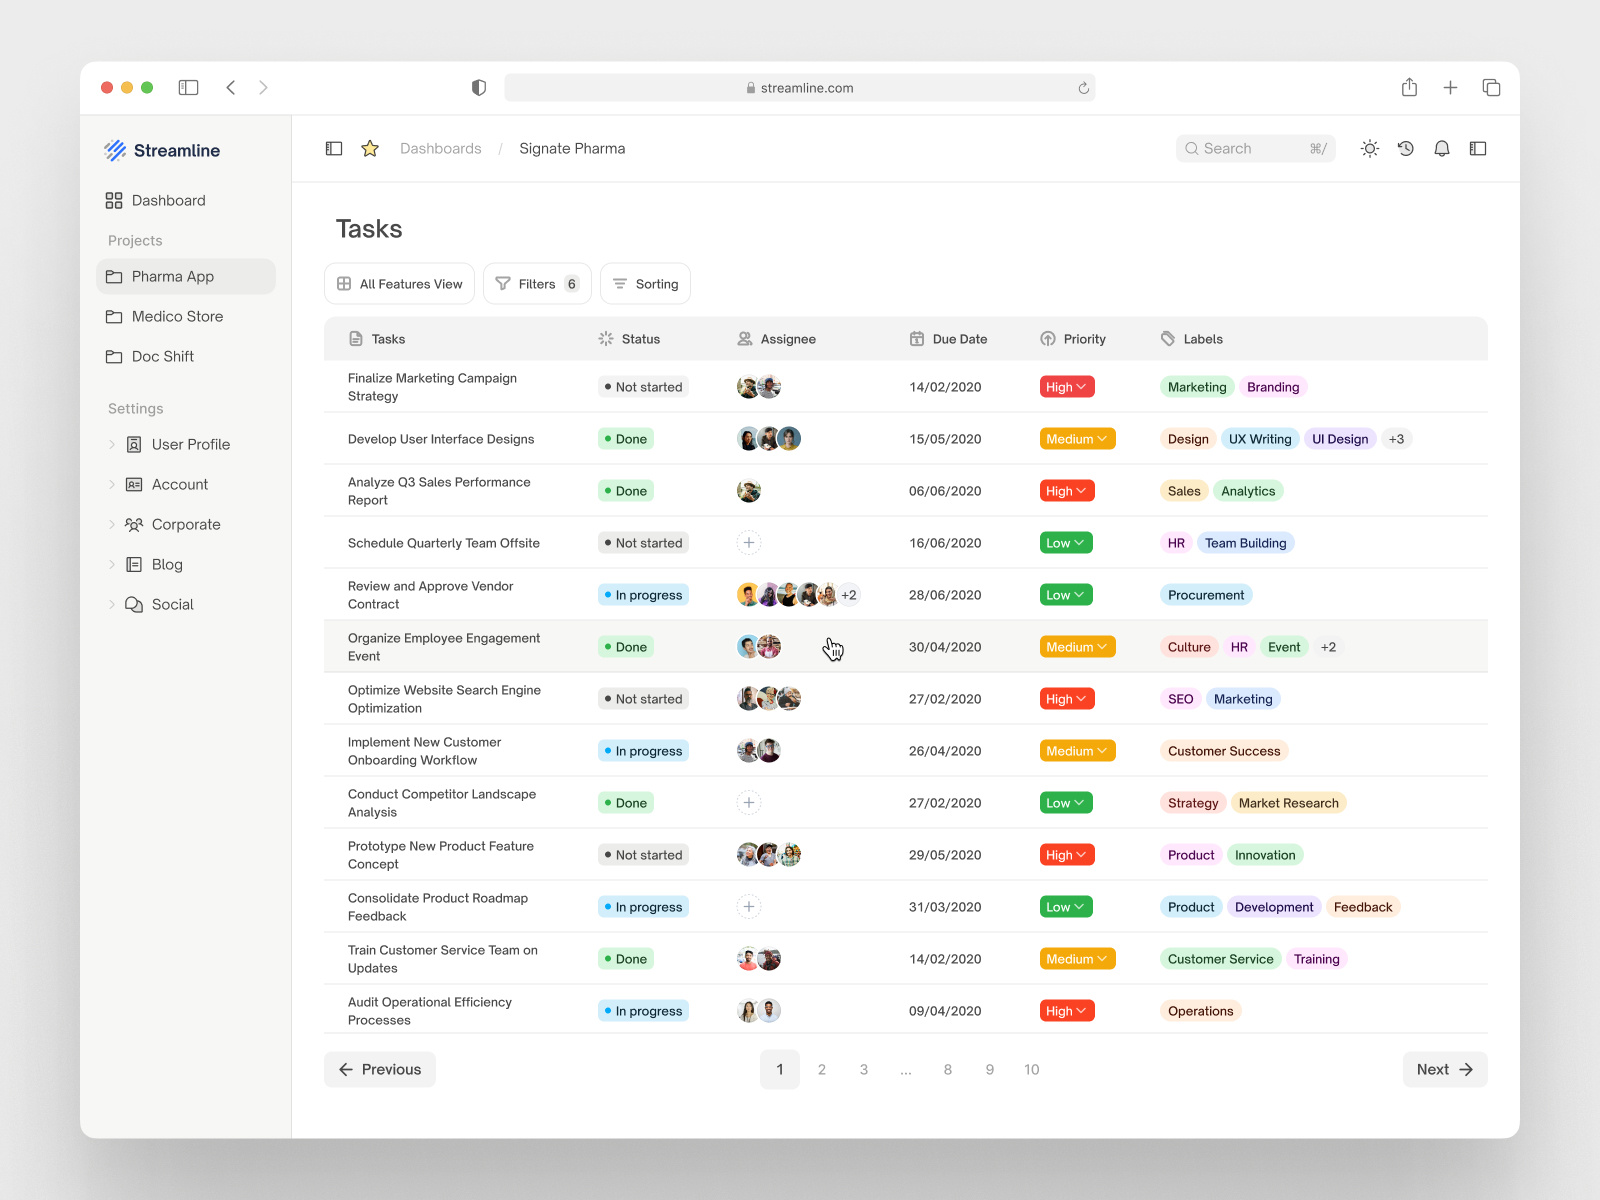Open the Sorting options
Viewport: 1600px width, 1200px height.
coord(645,283)
